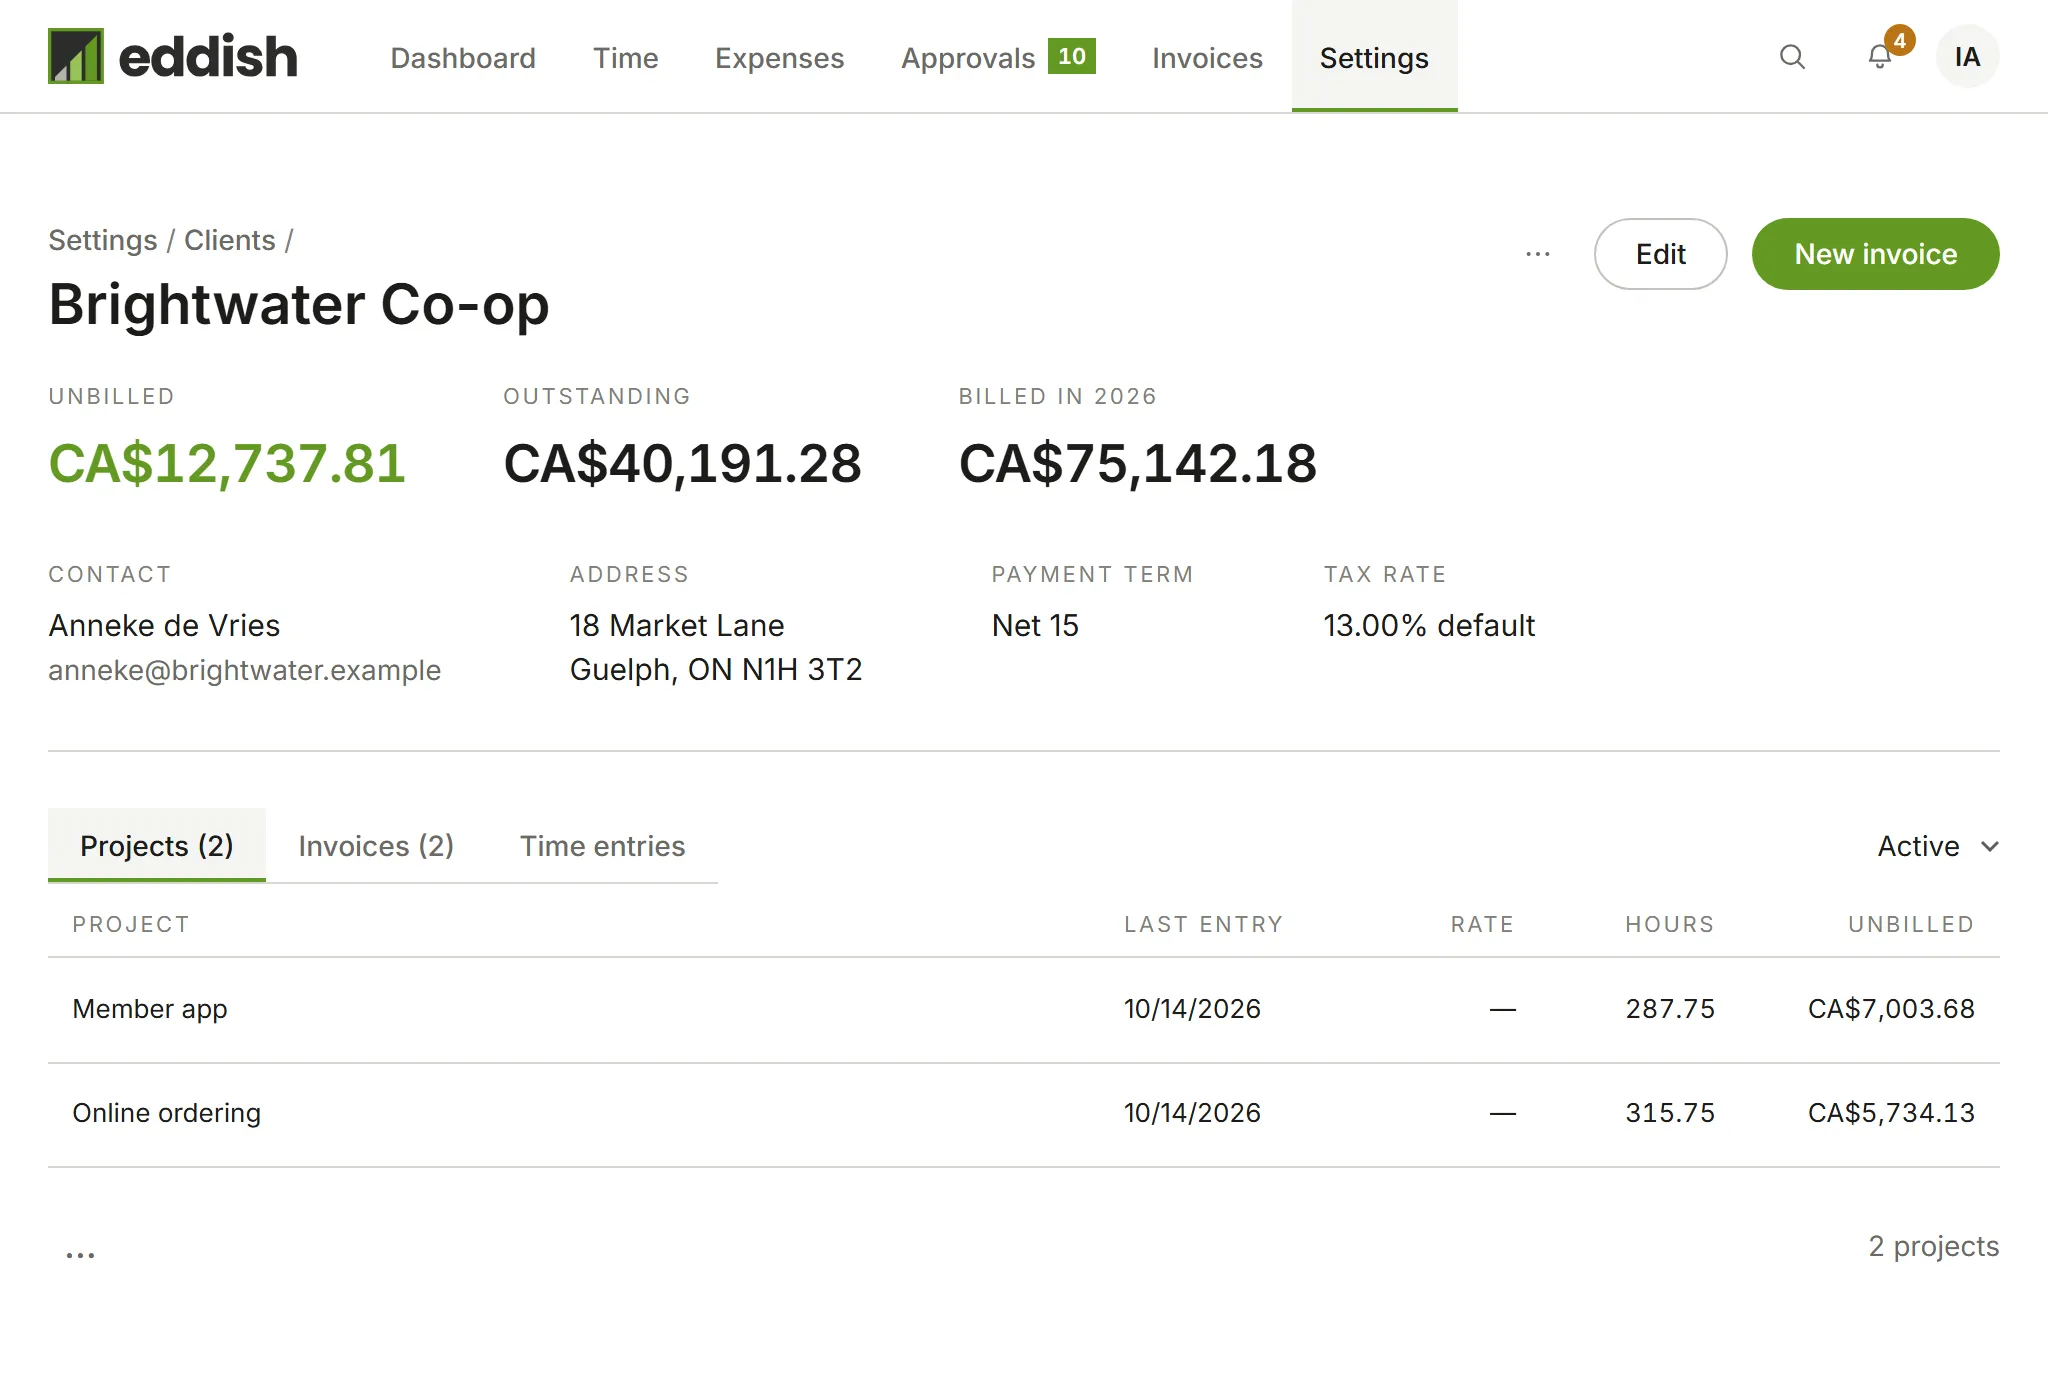Viewport: 2048px width, 1400px height.
Task: Expand the Active filter dropdown
Action: [x=1938, y=846]
